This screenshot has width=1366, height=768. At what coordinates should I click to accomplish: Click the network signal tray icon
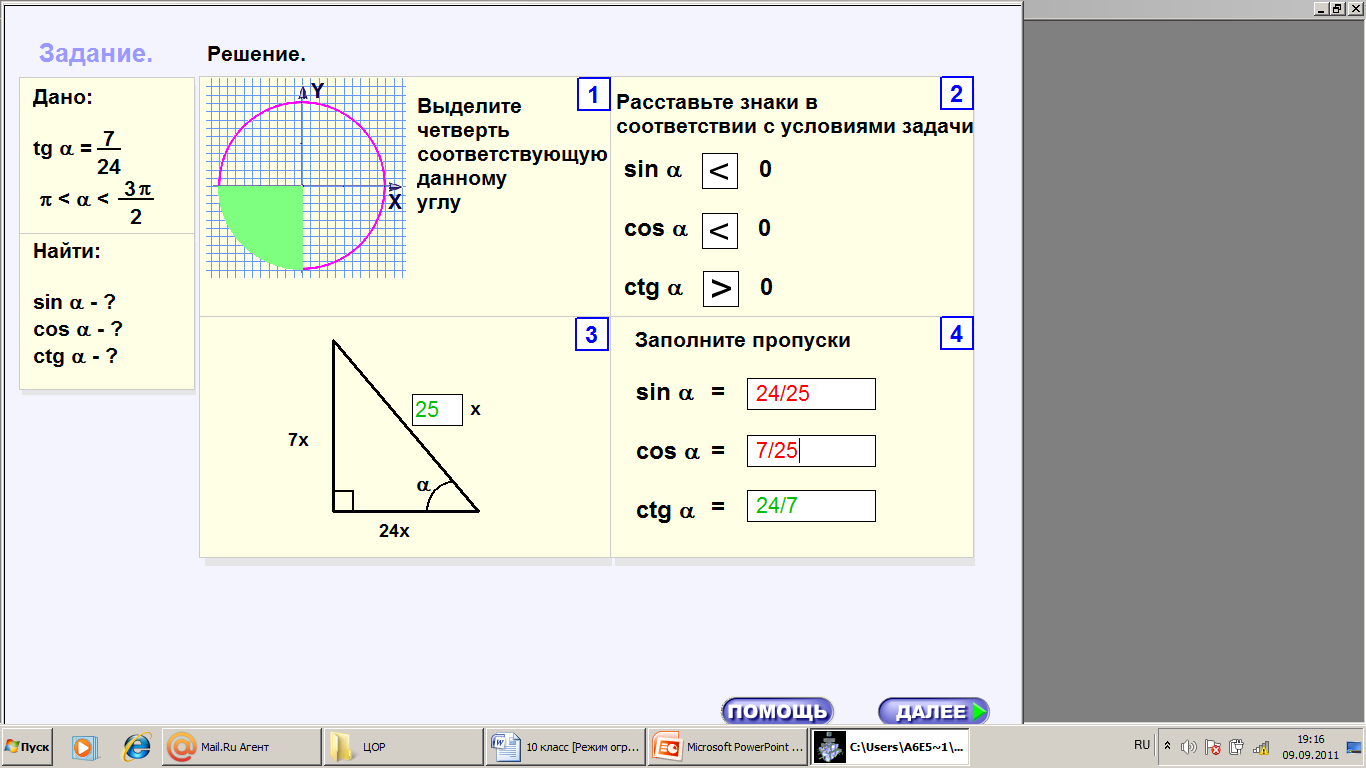pos(1261,747)
